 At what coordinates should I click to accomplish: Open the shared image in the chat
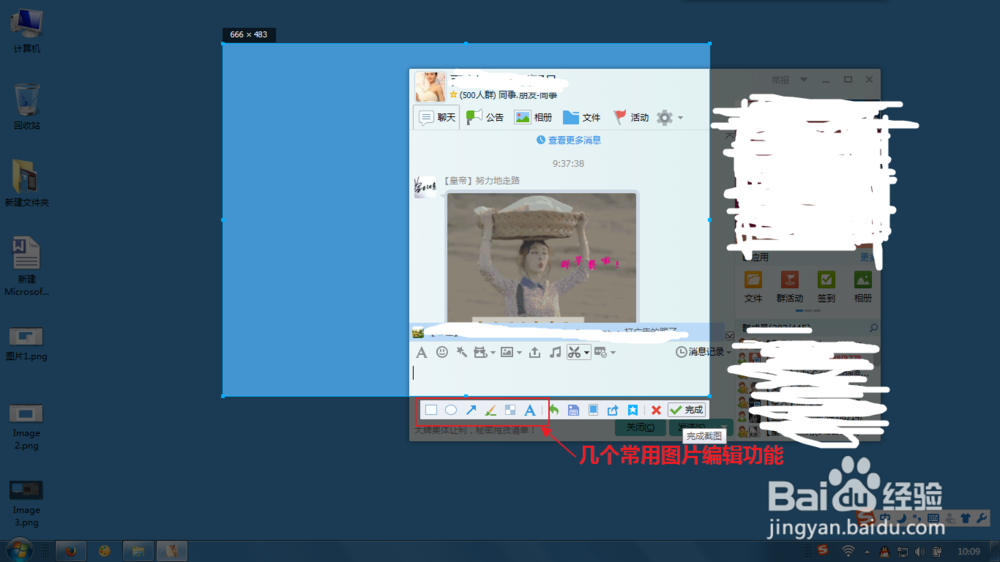click(541, 257)
